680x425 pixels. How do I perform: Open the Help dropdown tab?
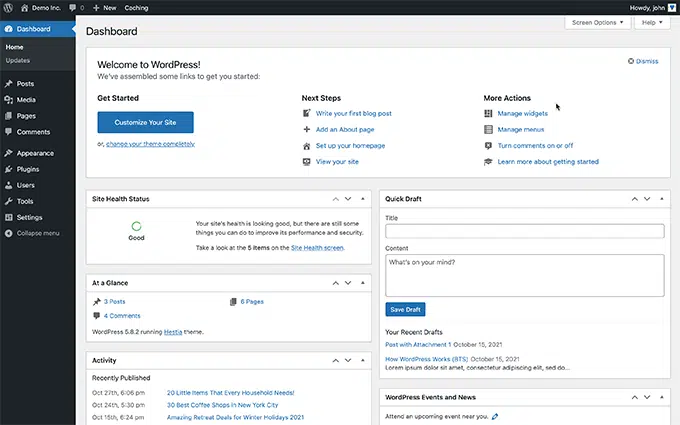(650, 22)
